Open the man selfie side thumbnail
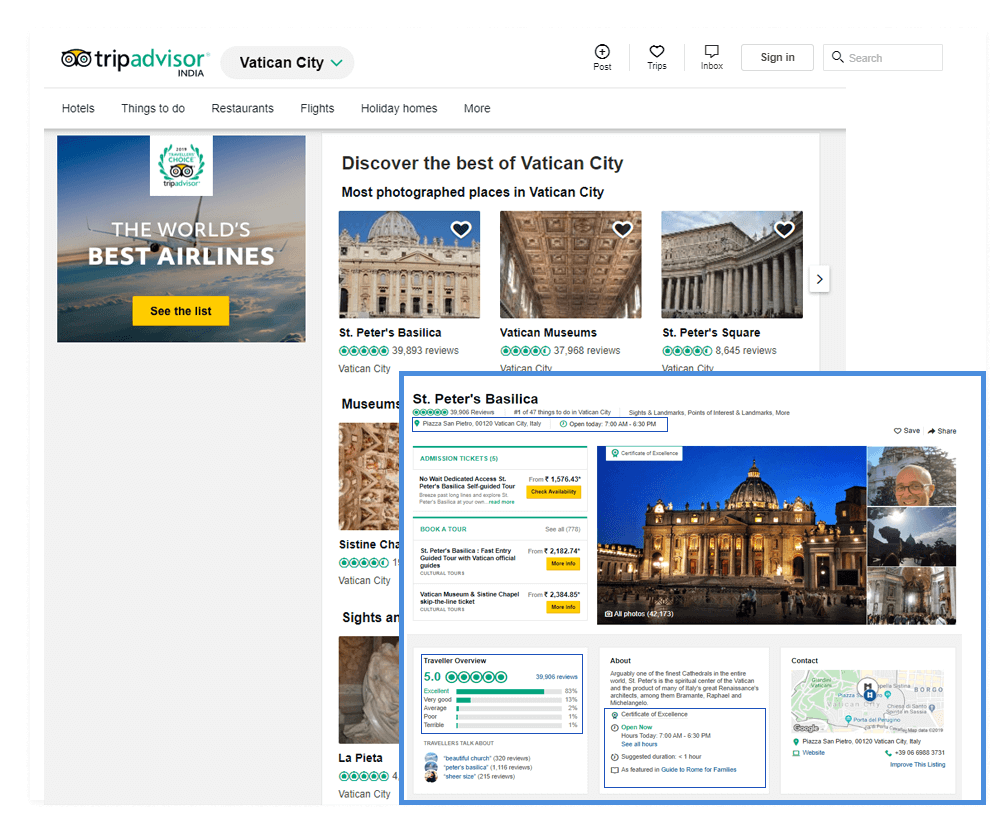The width and height of the screenshot is (1007, 831). tap(911, 476)
